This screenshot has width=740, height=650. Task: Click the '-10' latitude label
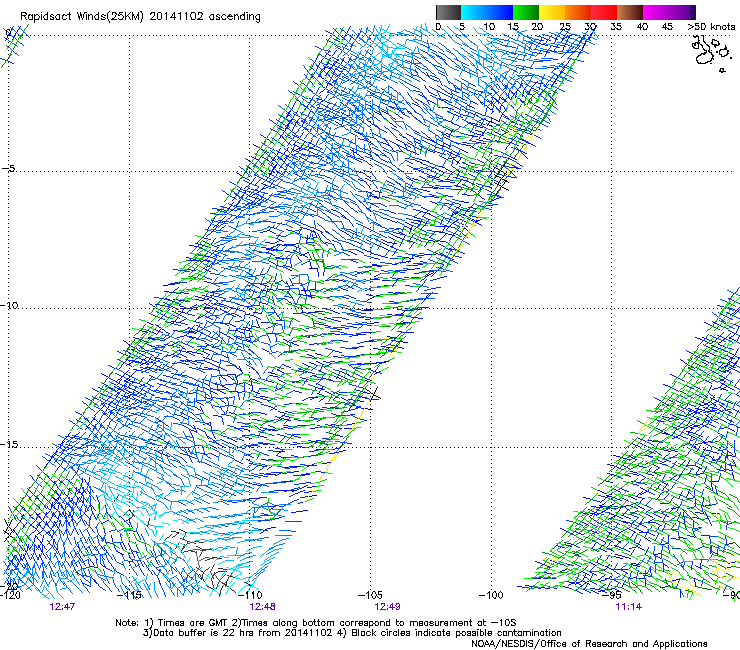point(9,305)
